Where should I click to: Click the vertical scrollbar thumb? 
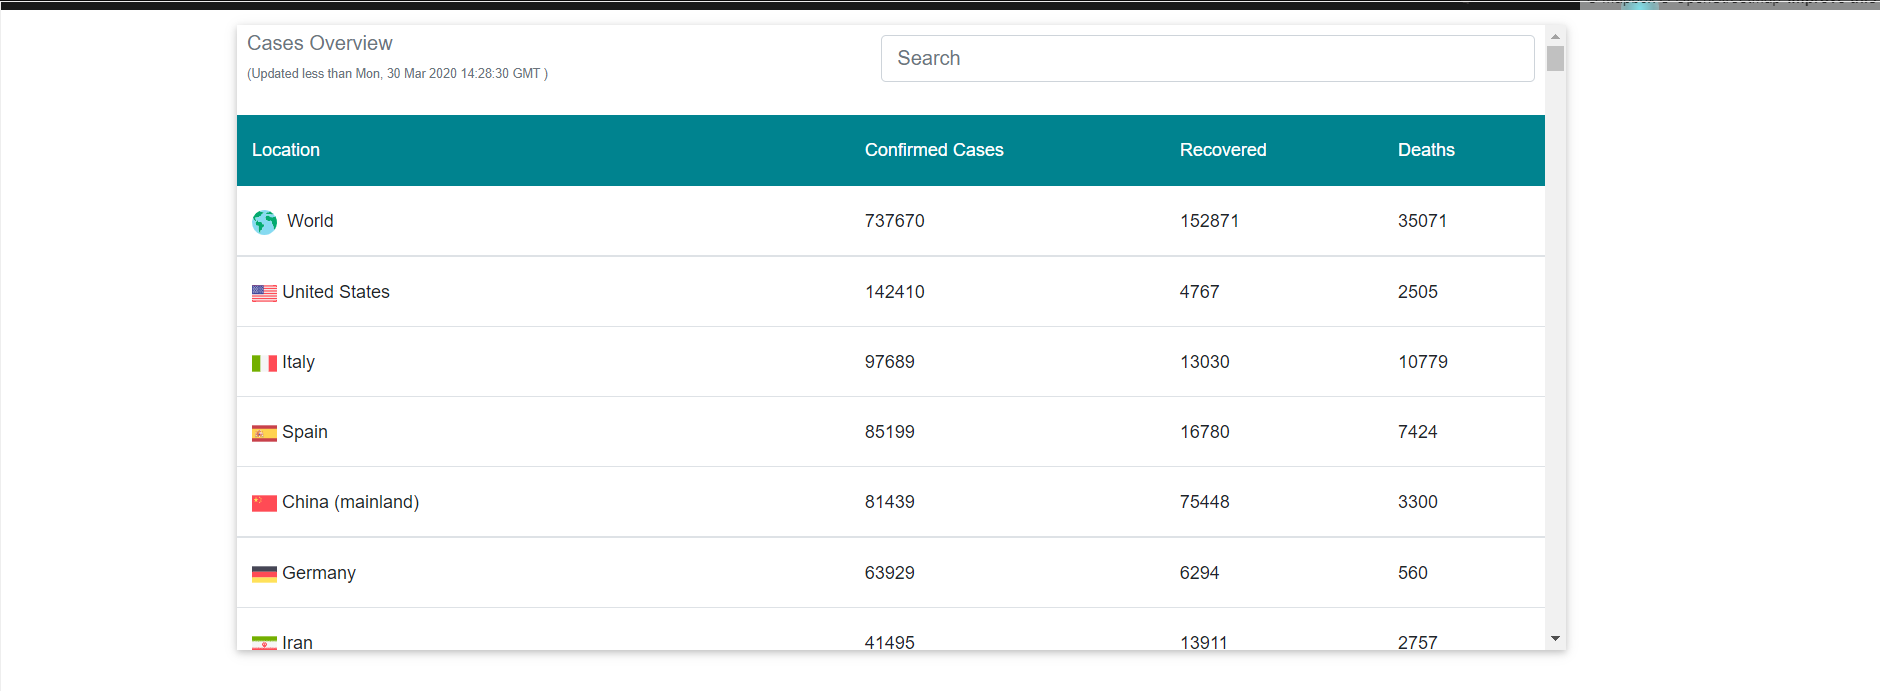(x=1555, y=59)
